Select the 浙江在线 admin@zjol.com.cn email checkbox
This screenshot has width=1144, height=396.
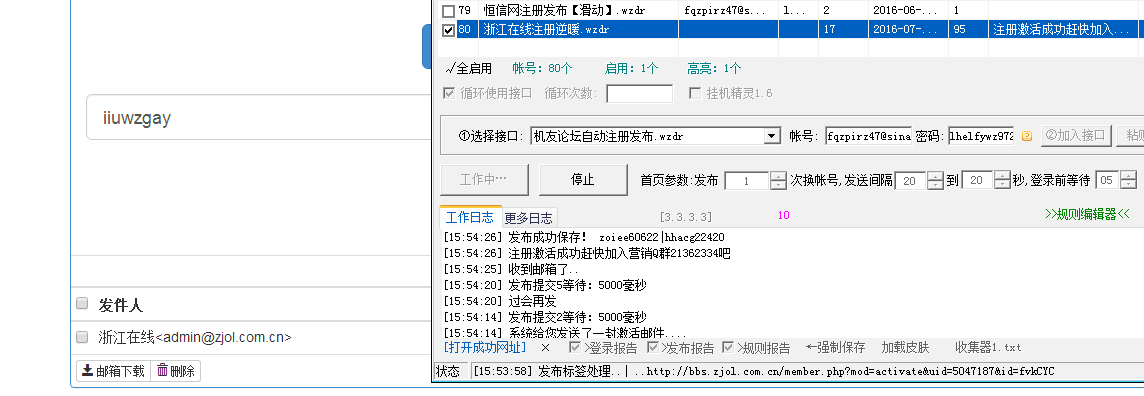point(82,337)
